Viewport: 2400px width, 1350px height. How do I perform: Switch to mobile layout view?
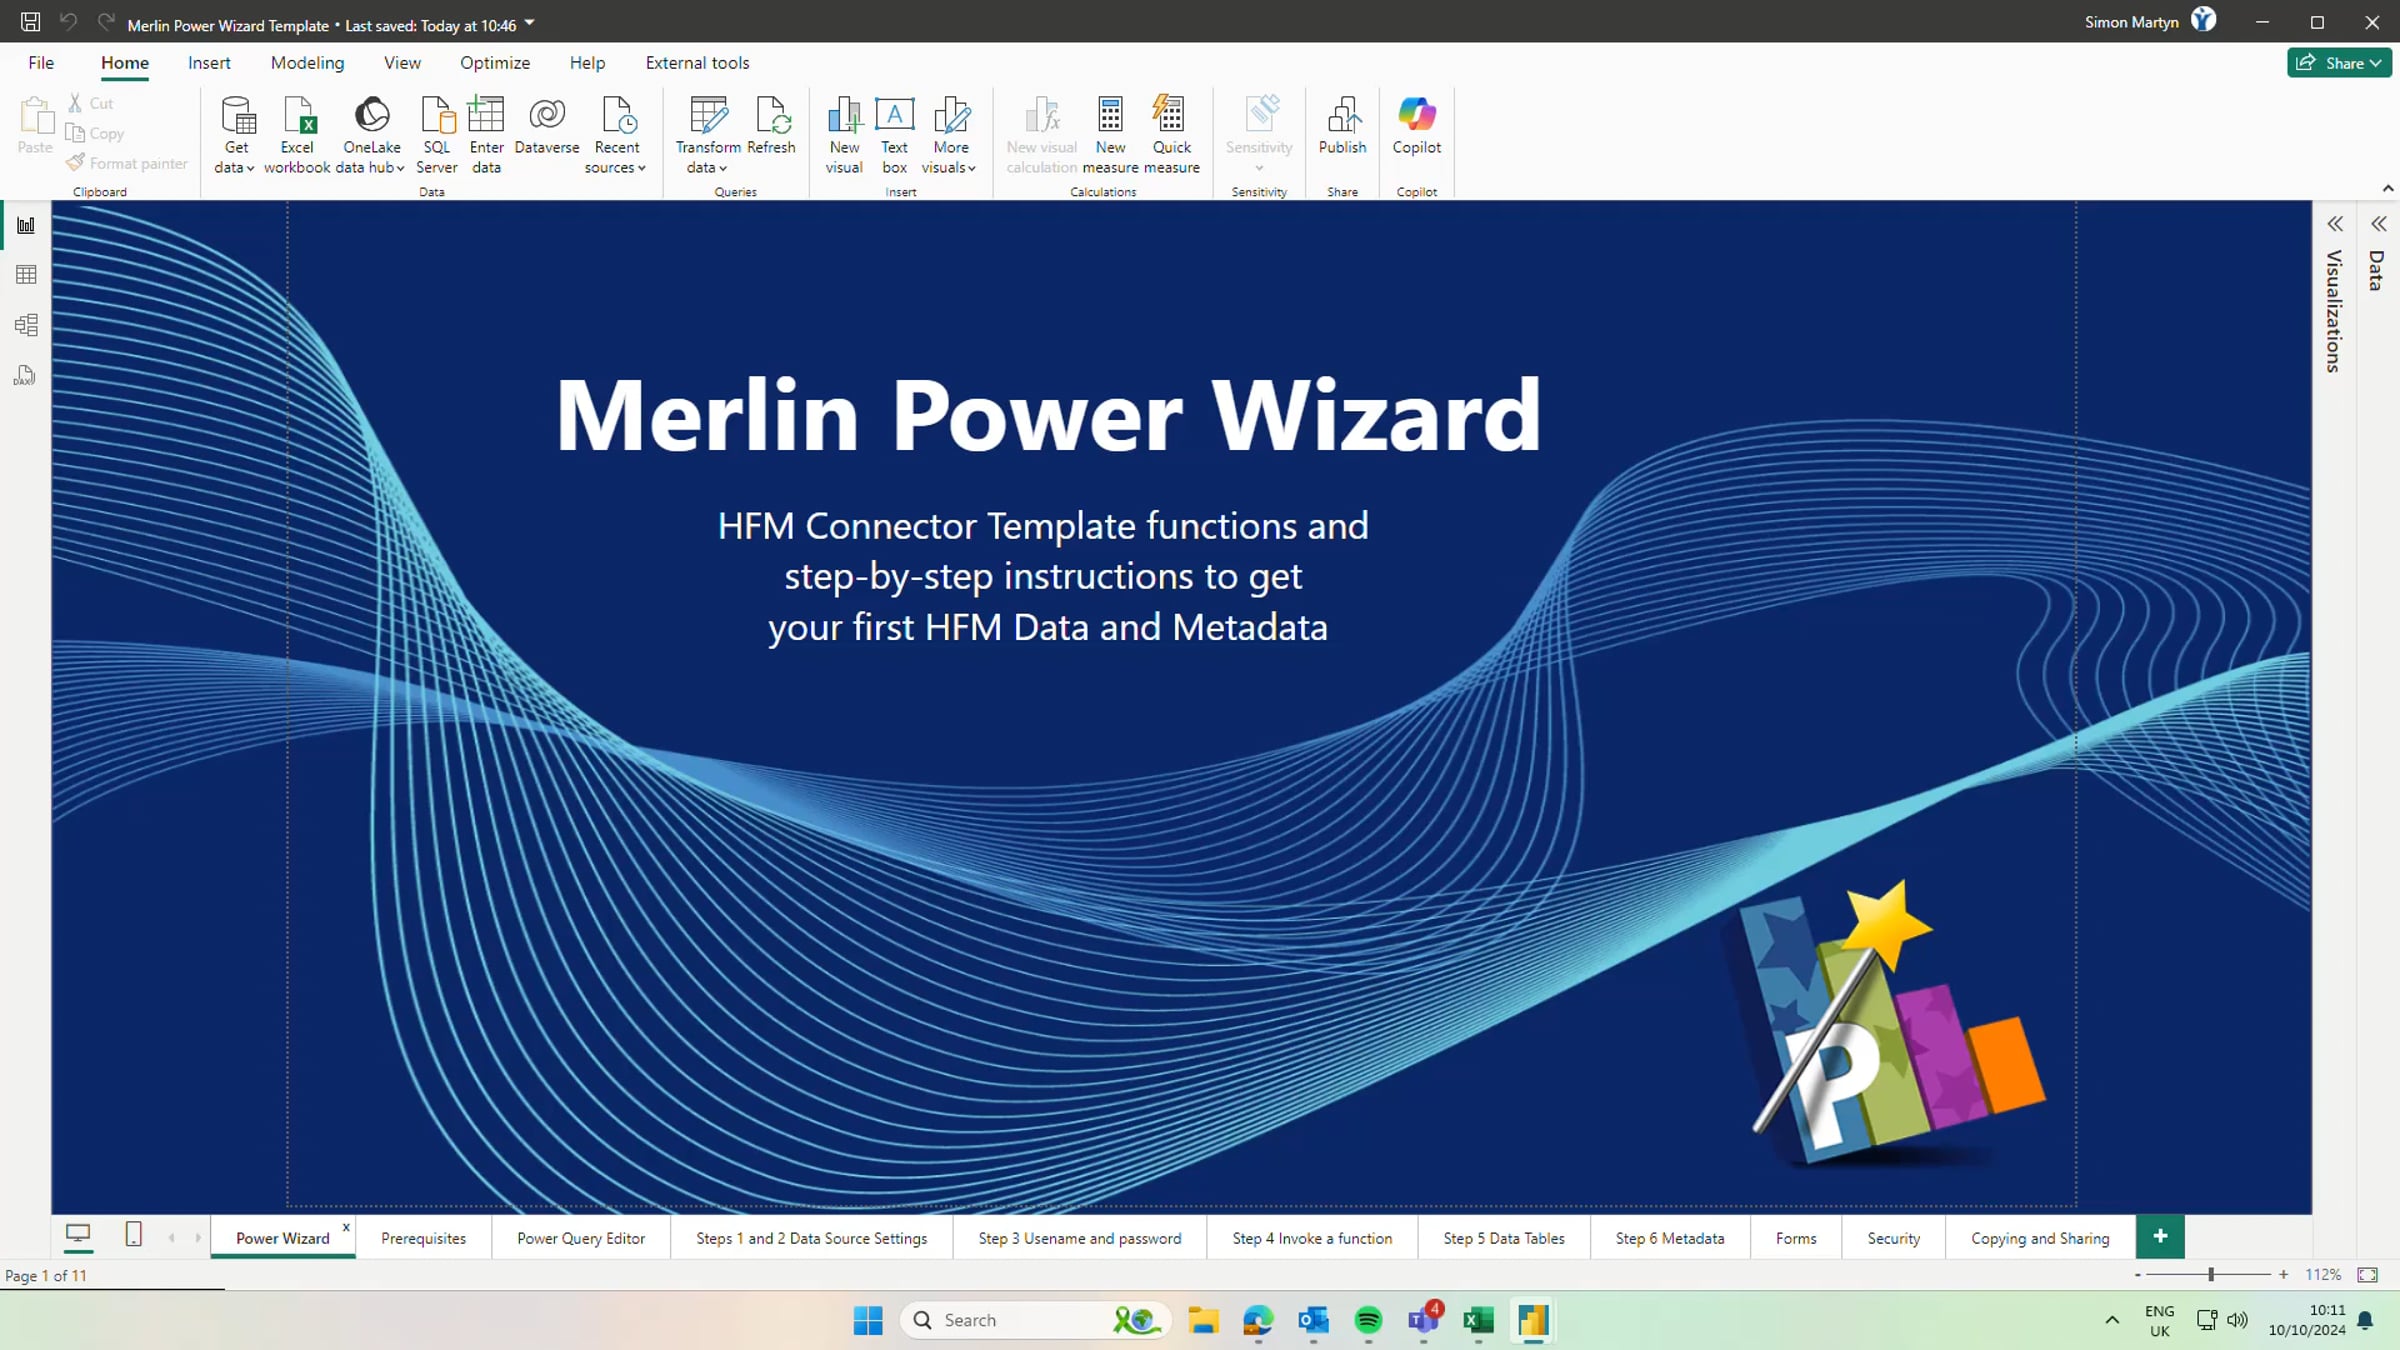coord(133,1235)
